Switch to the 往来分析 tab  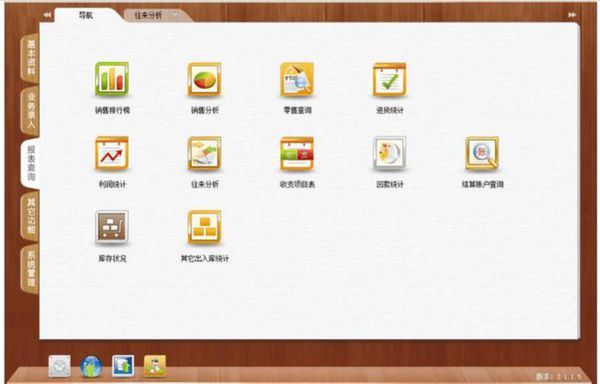coord(148,15)
